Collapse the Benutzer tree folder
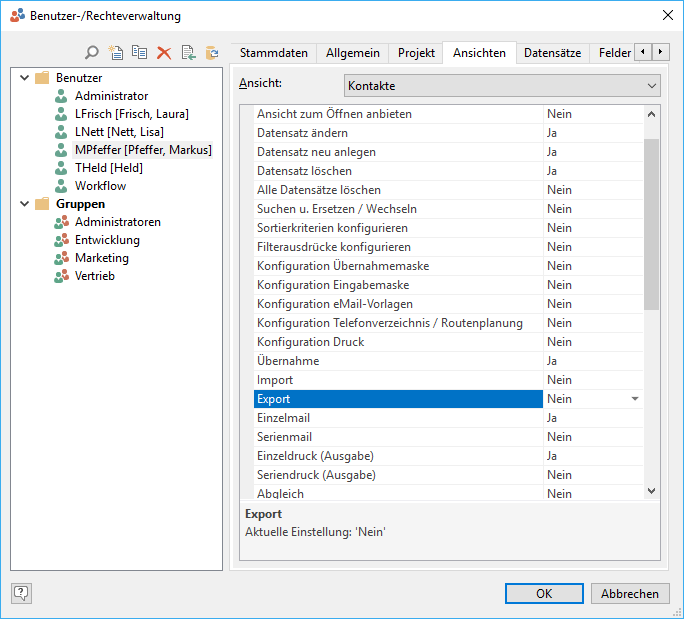This screenshot has width=684, height=619. coord(23,78)
